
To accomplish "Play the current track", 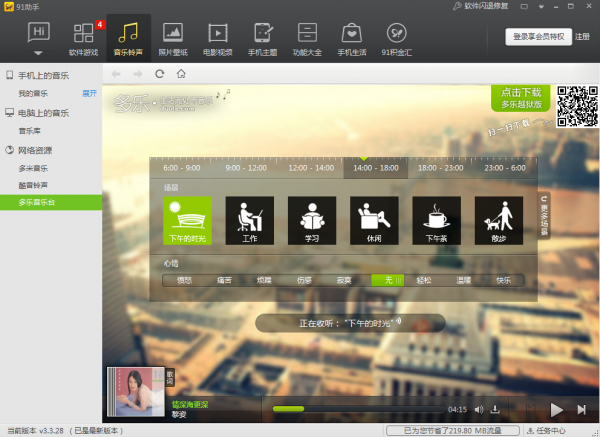I will point(556,410).
